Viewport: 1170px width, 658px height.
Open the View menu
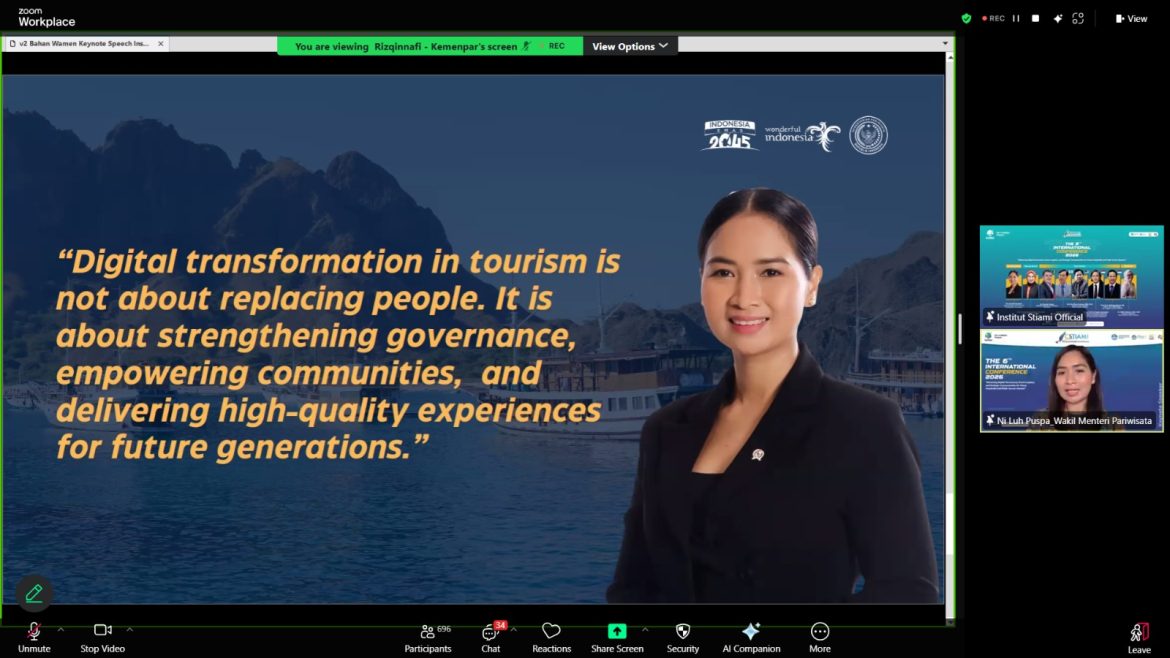1130,18
